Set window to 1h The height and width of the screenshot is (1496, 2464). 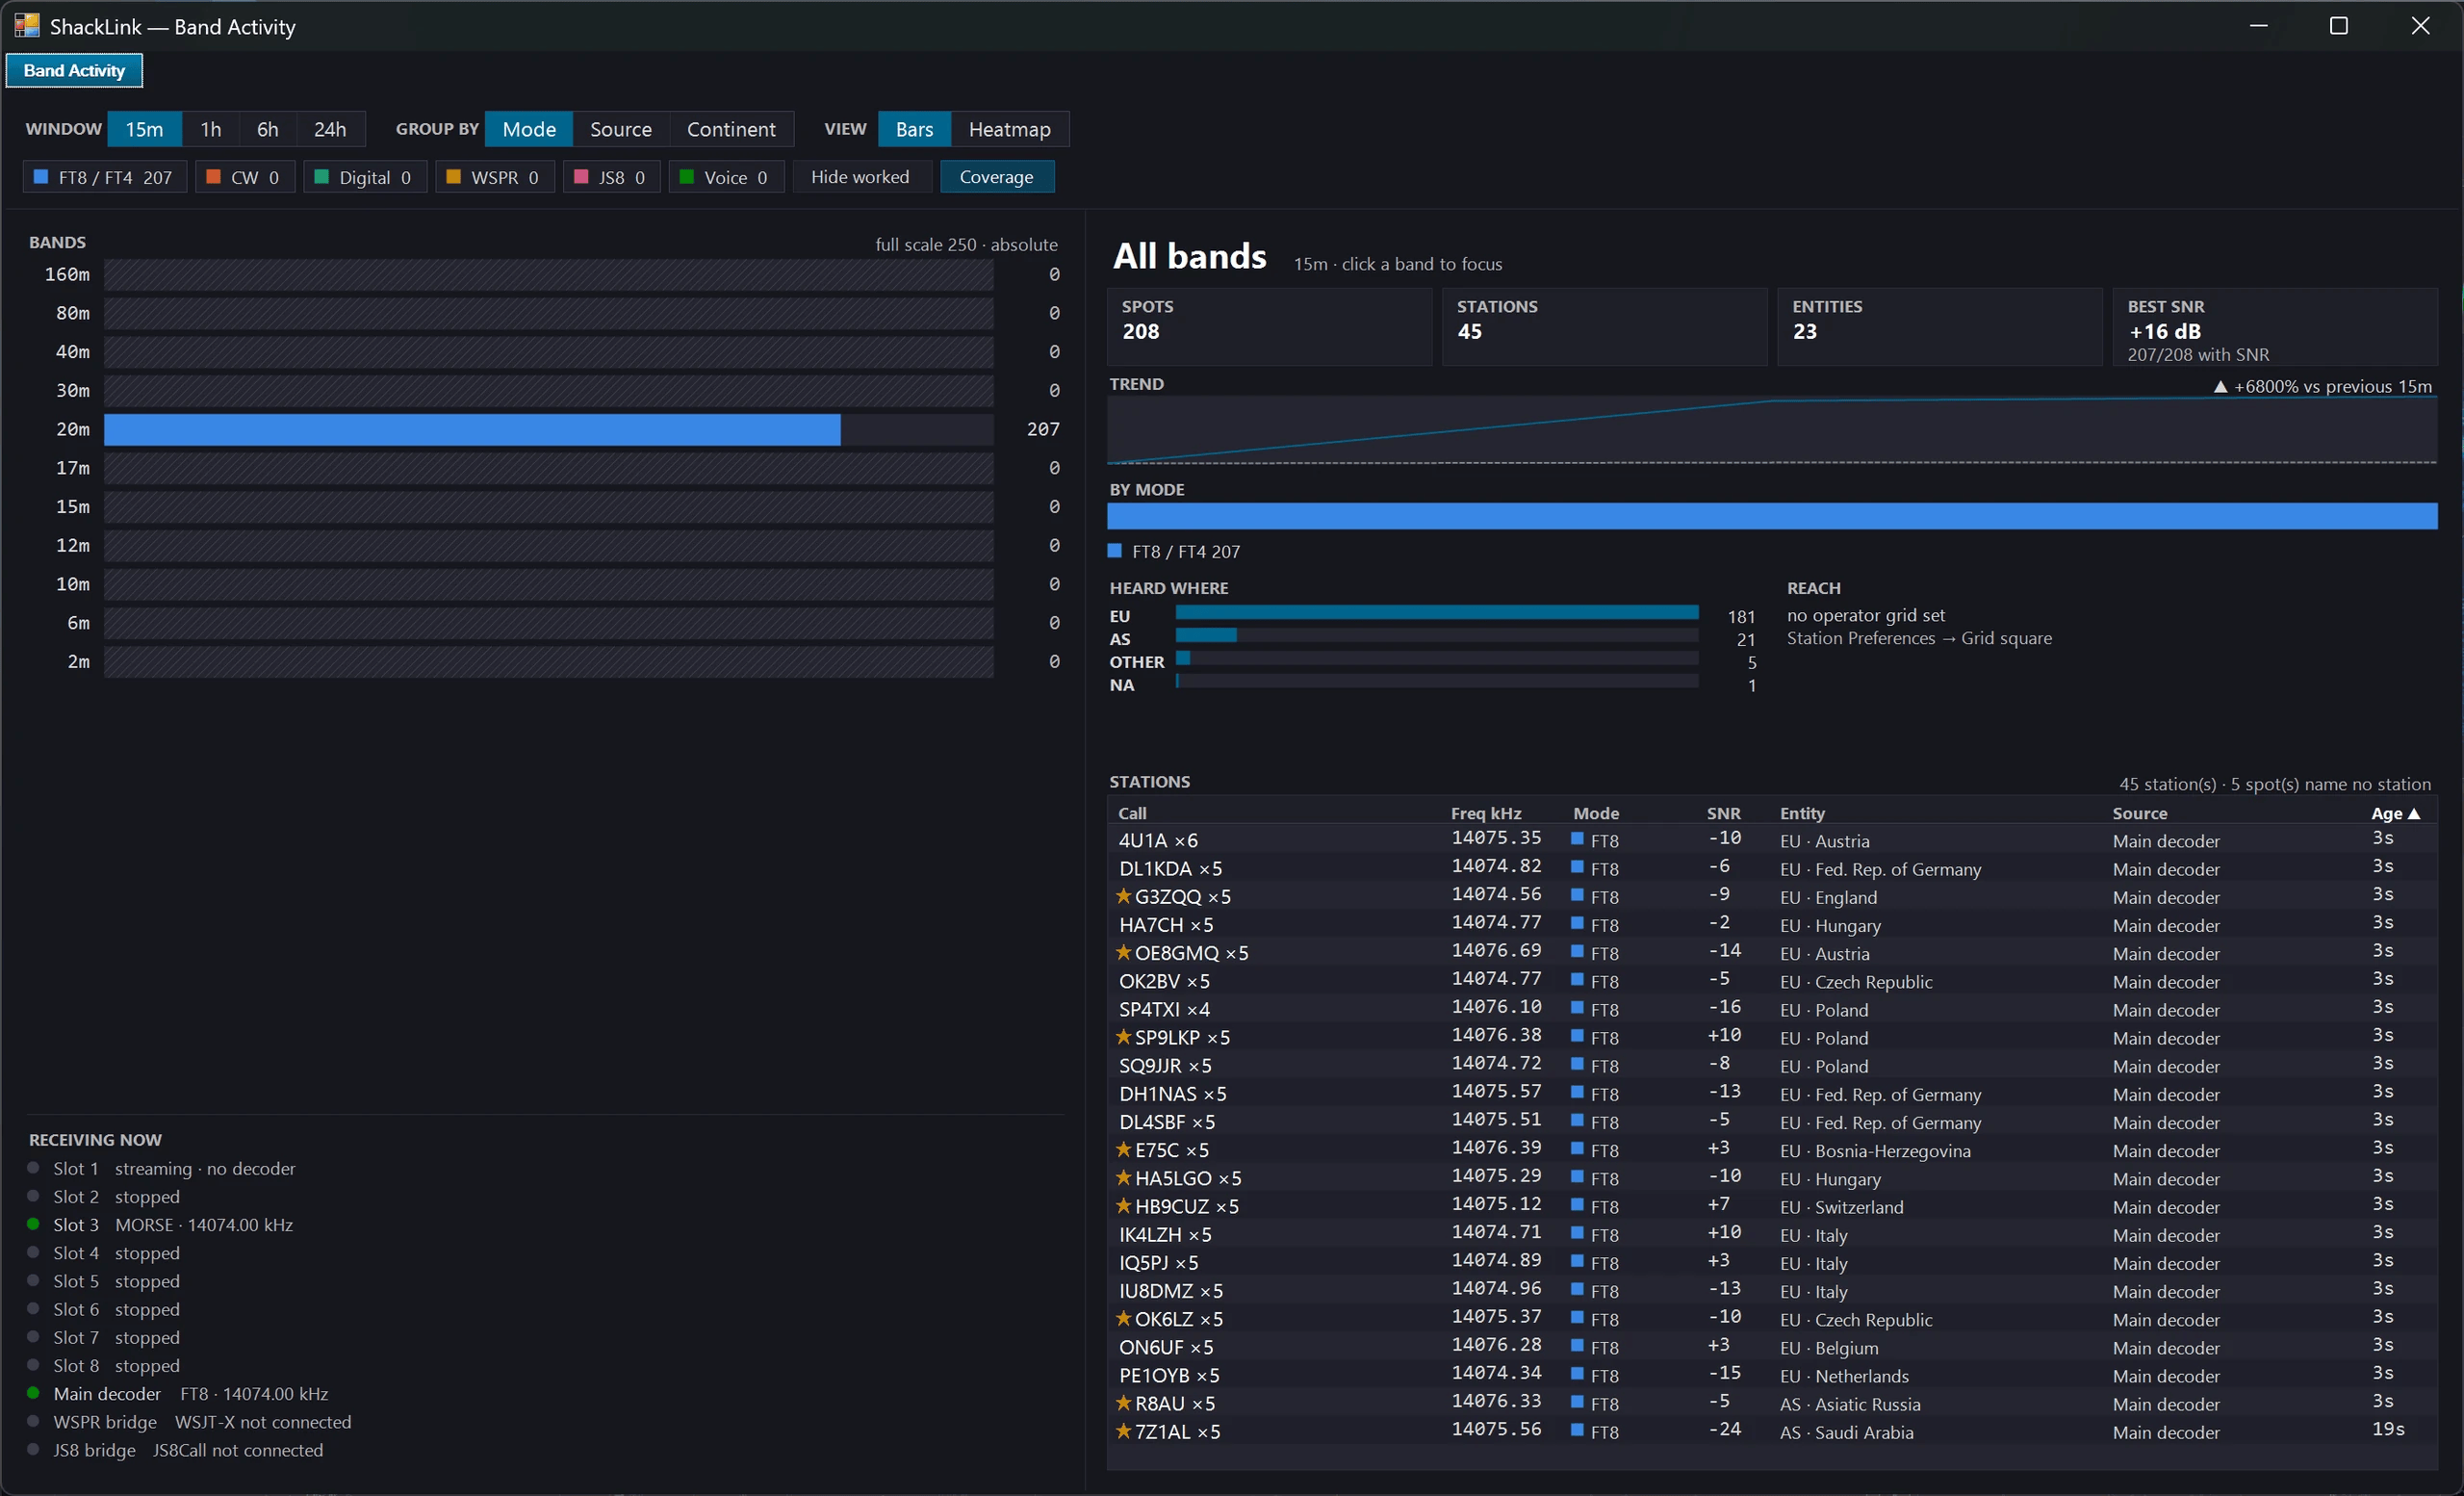click(211, 129)
